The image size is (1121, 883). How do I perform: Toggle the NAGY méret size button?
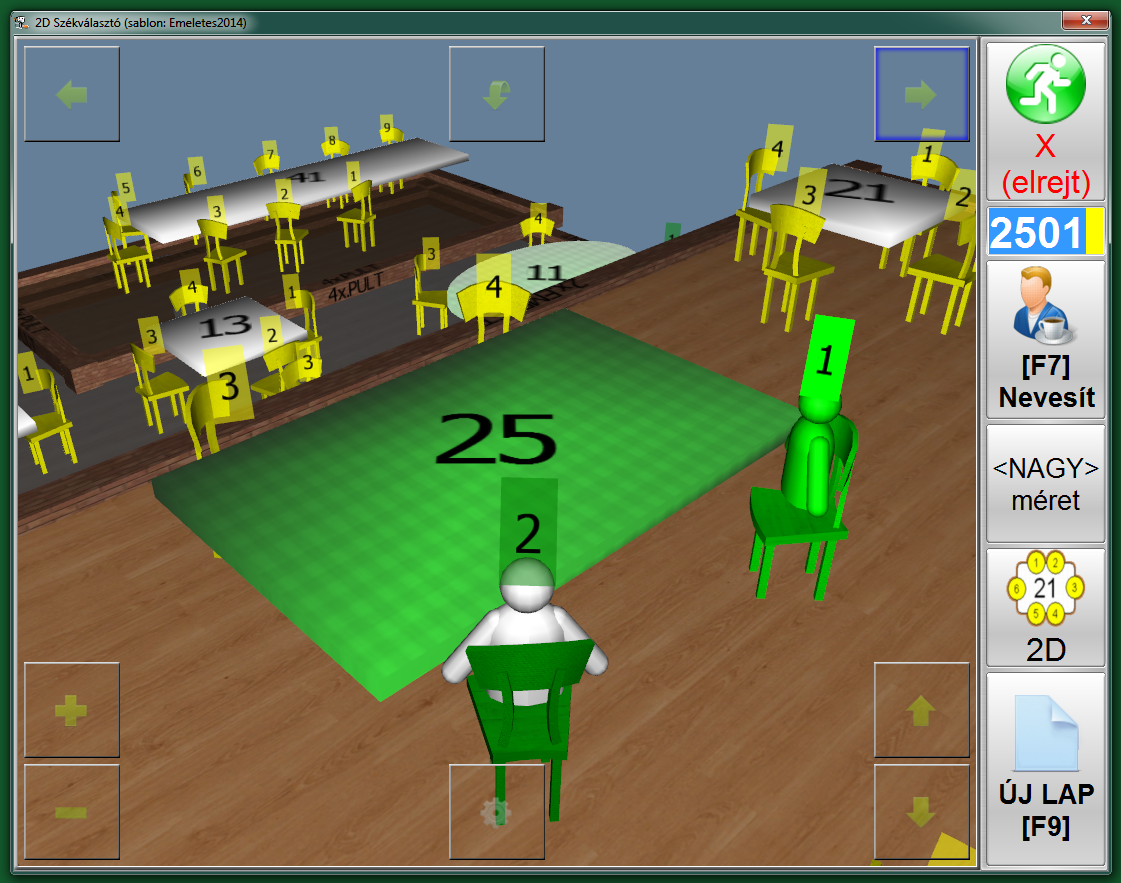point(1045,483)
